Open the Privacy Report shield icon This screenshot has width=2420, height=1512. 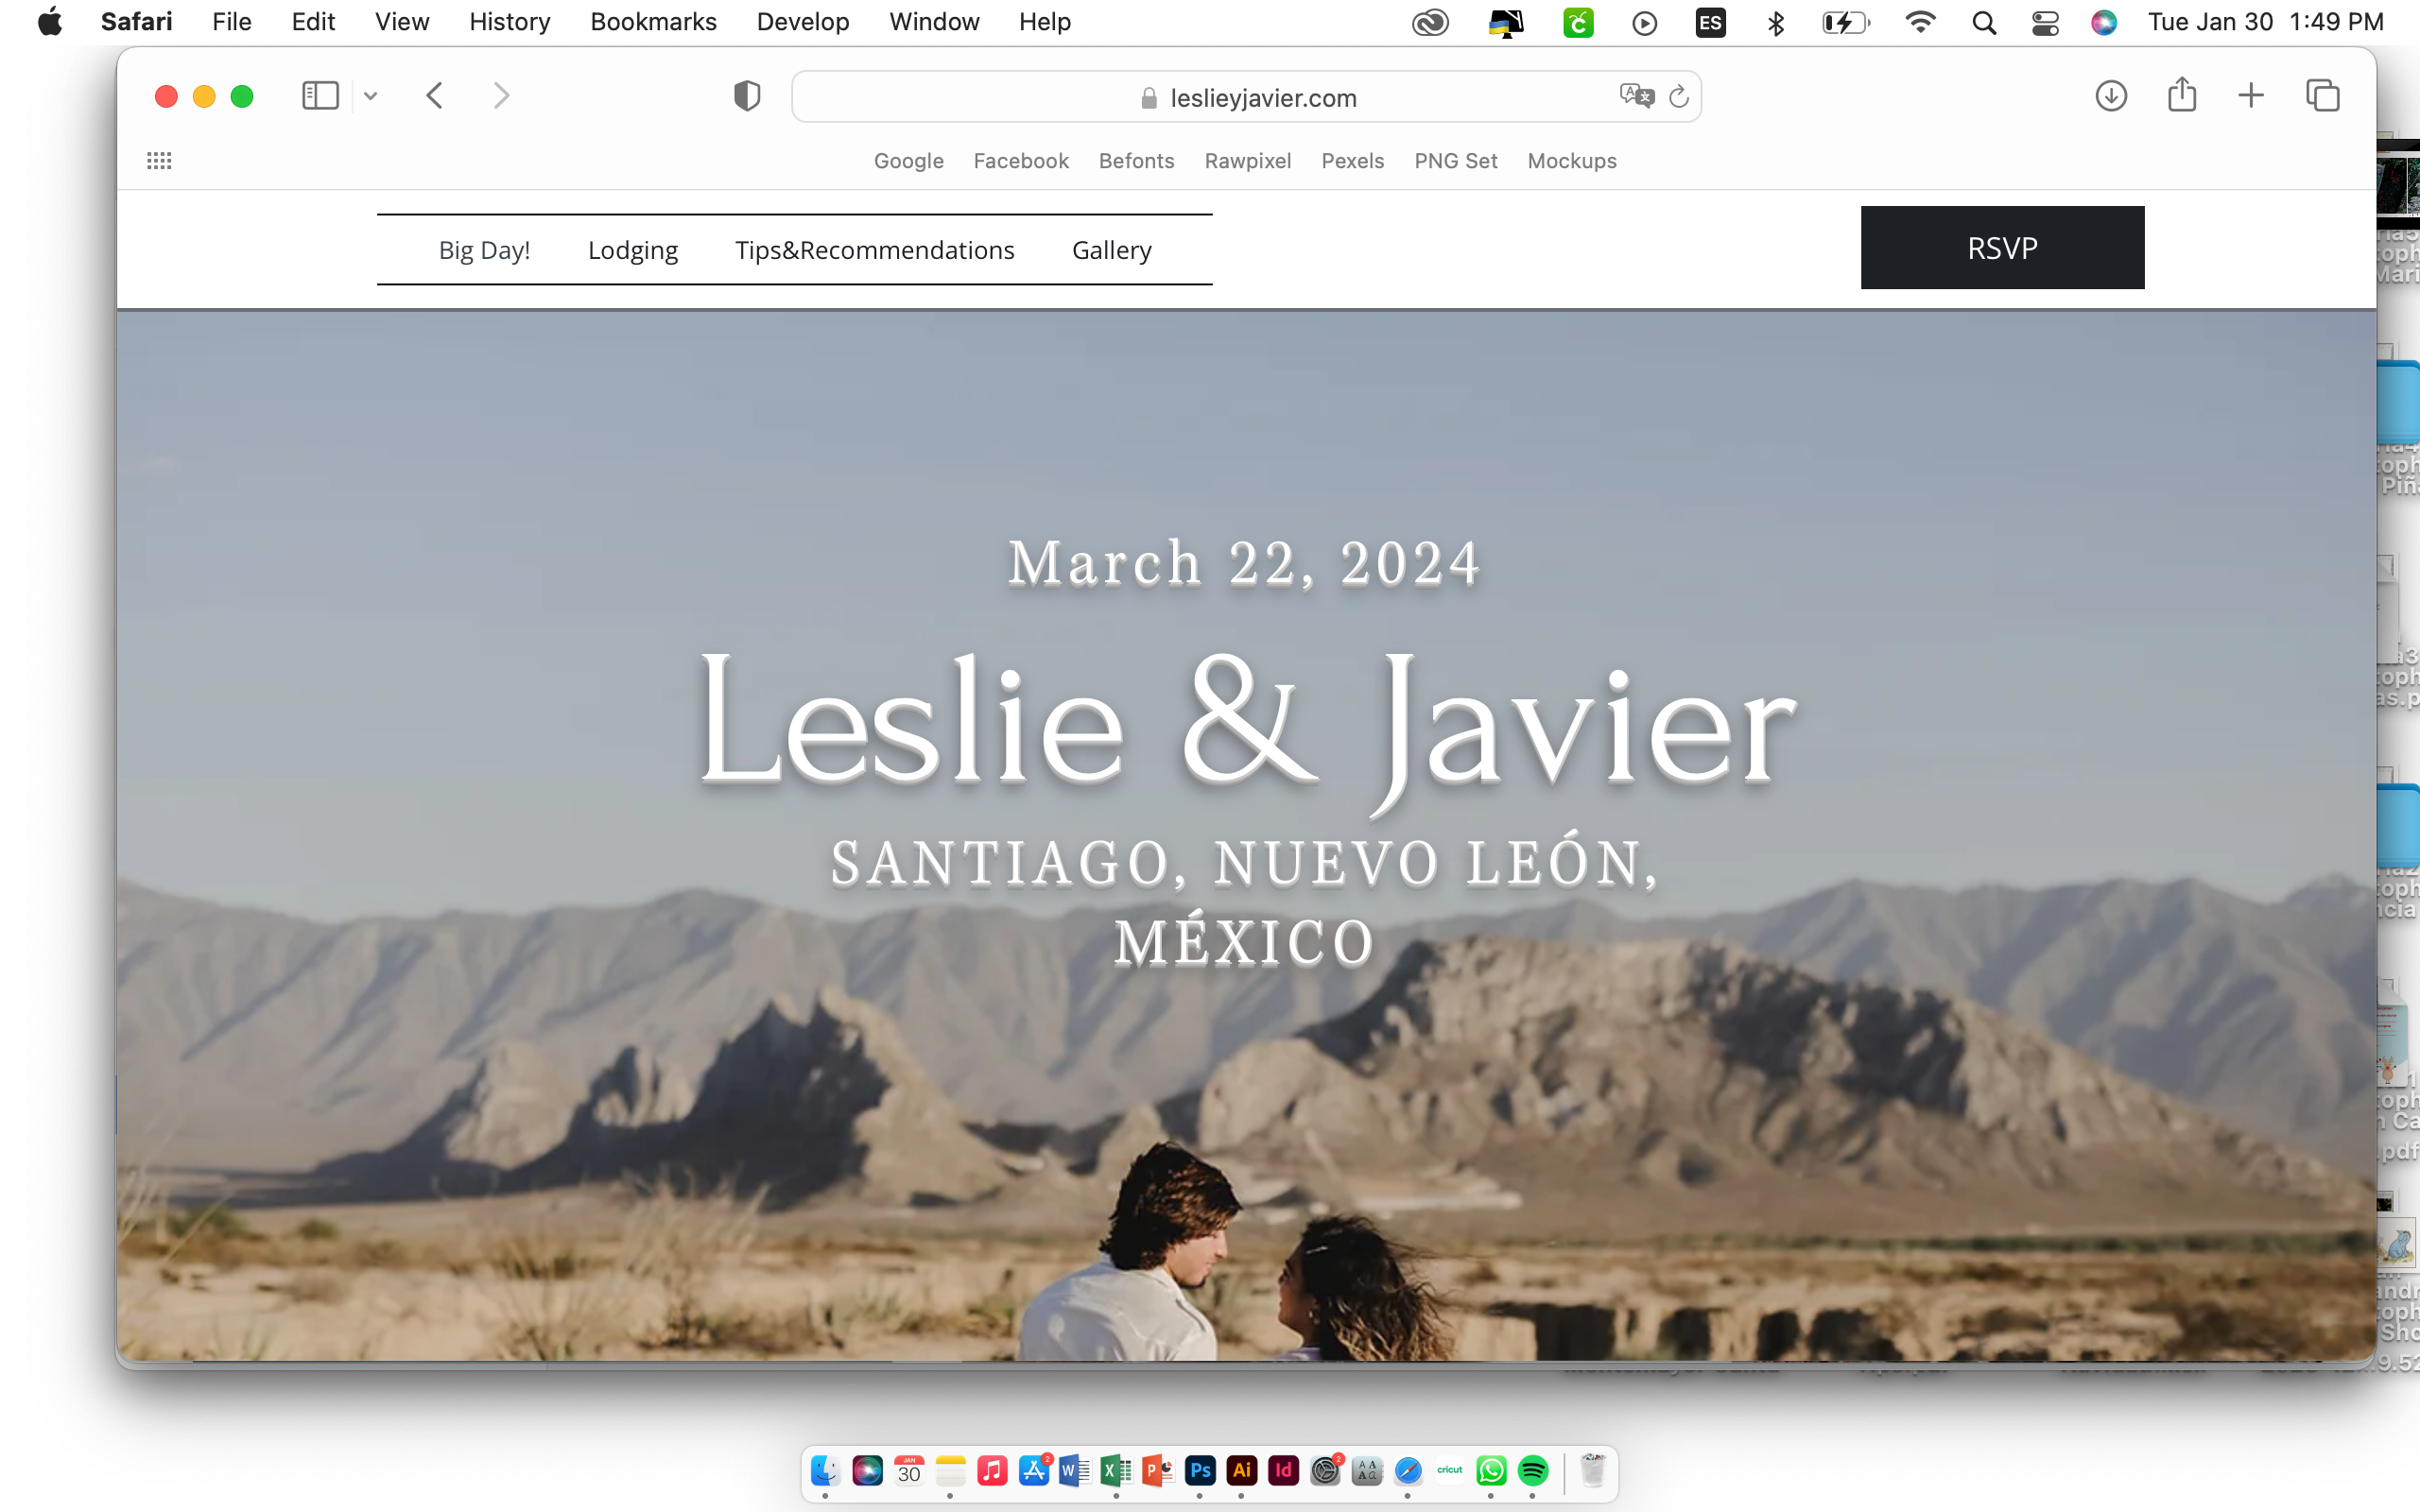coord(746,95)
